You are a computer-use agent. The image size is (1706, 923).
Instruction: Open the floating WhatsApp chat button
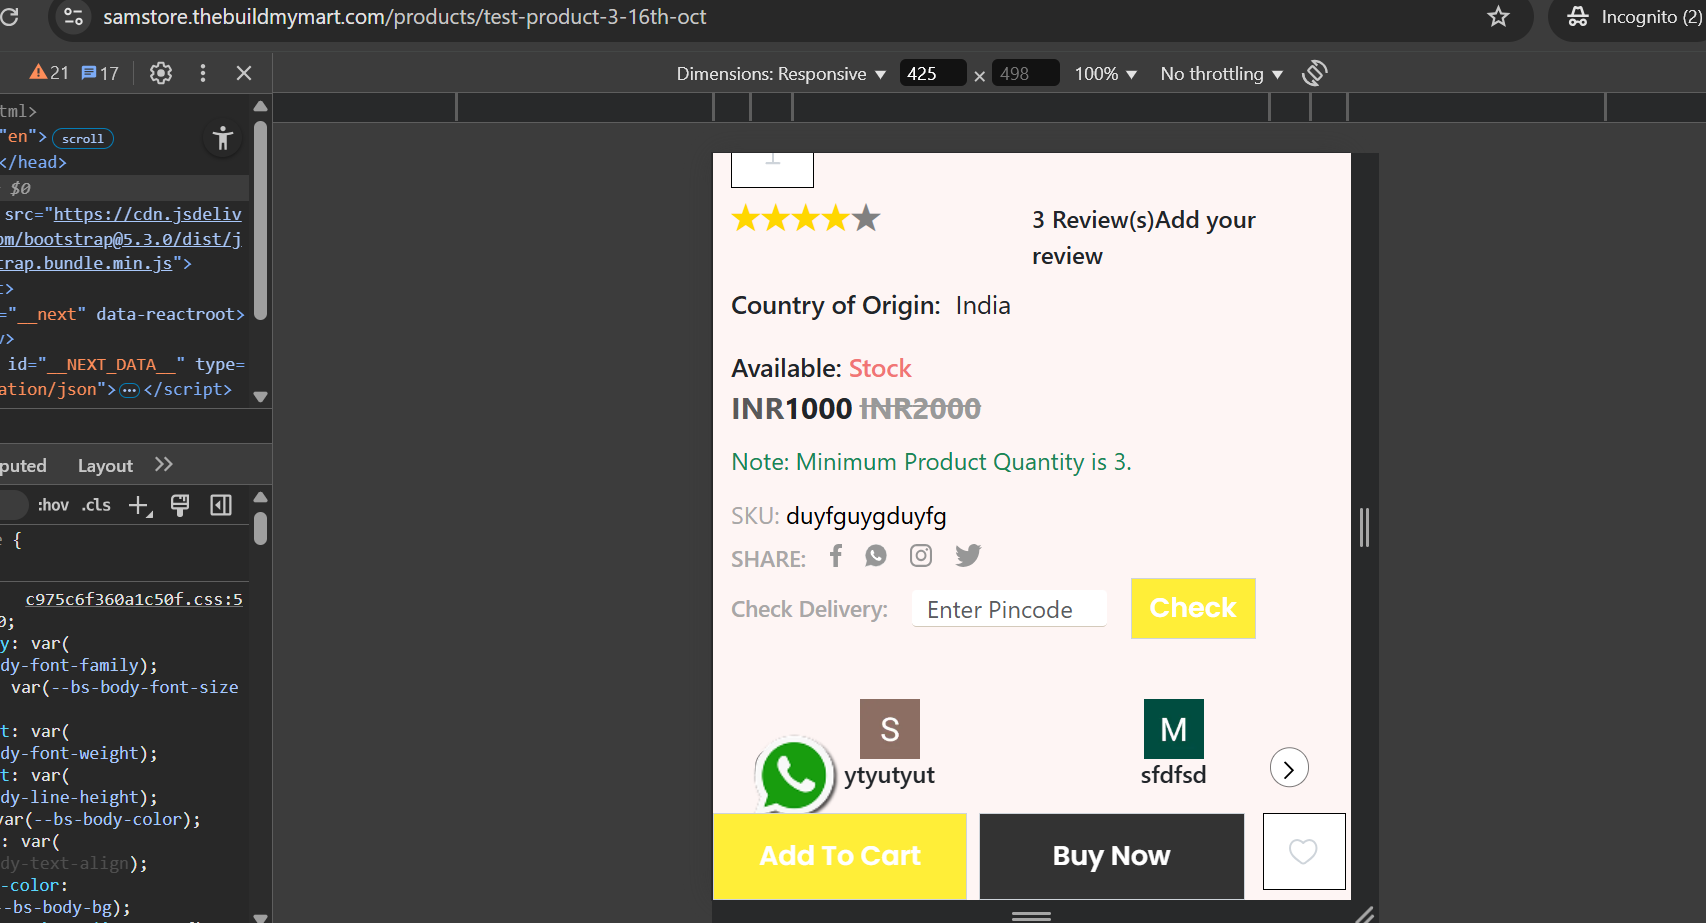click(x=794, y=776)
